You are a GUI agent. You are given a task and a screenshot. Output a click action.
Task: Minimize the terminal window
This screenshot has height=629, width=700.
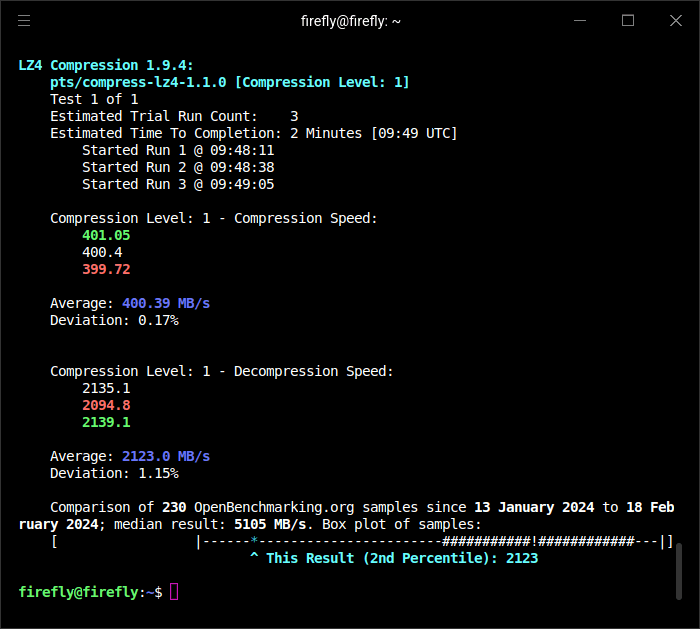coord(580,21)
